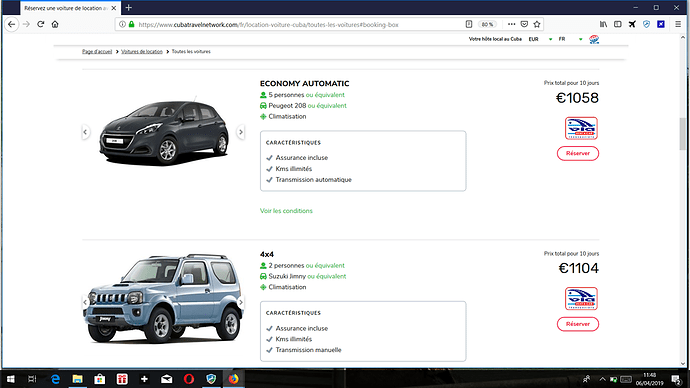Launch Opera browser from taskbar
This screenshot has height=388, width=690.
(x=189, y=379)
